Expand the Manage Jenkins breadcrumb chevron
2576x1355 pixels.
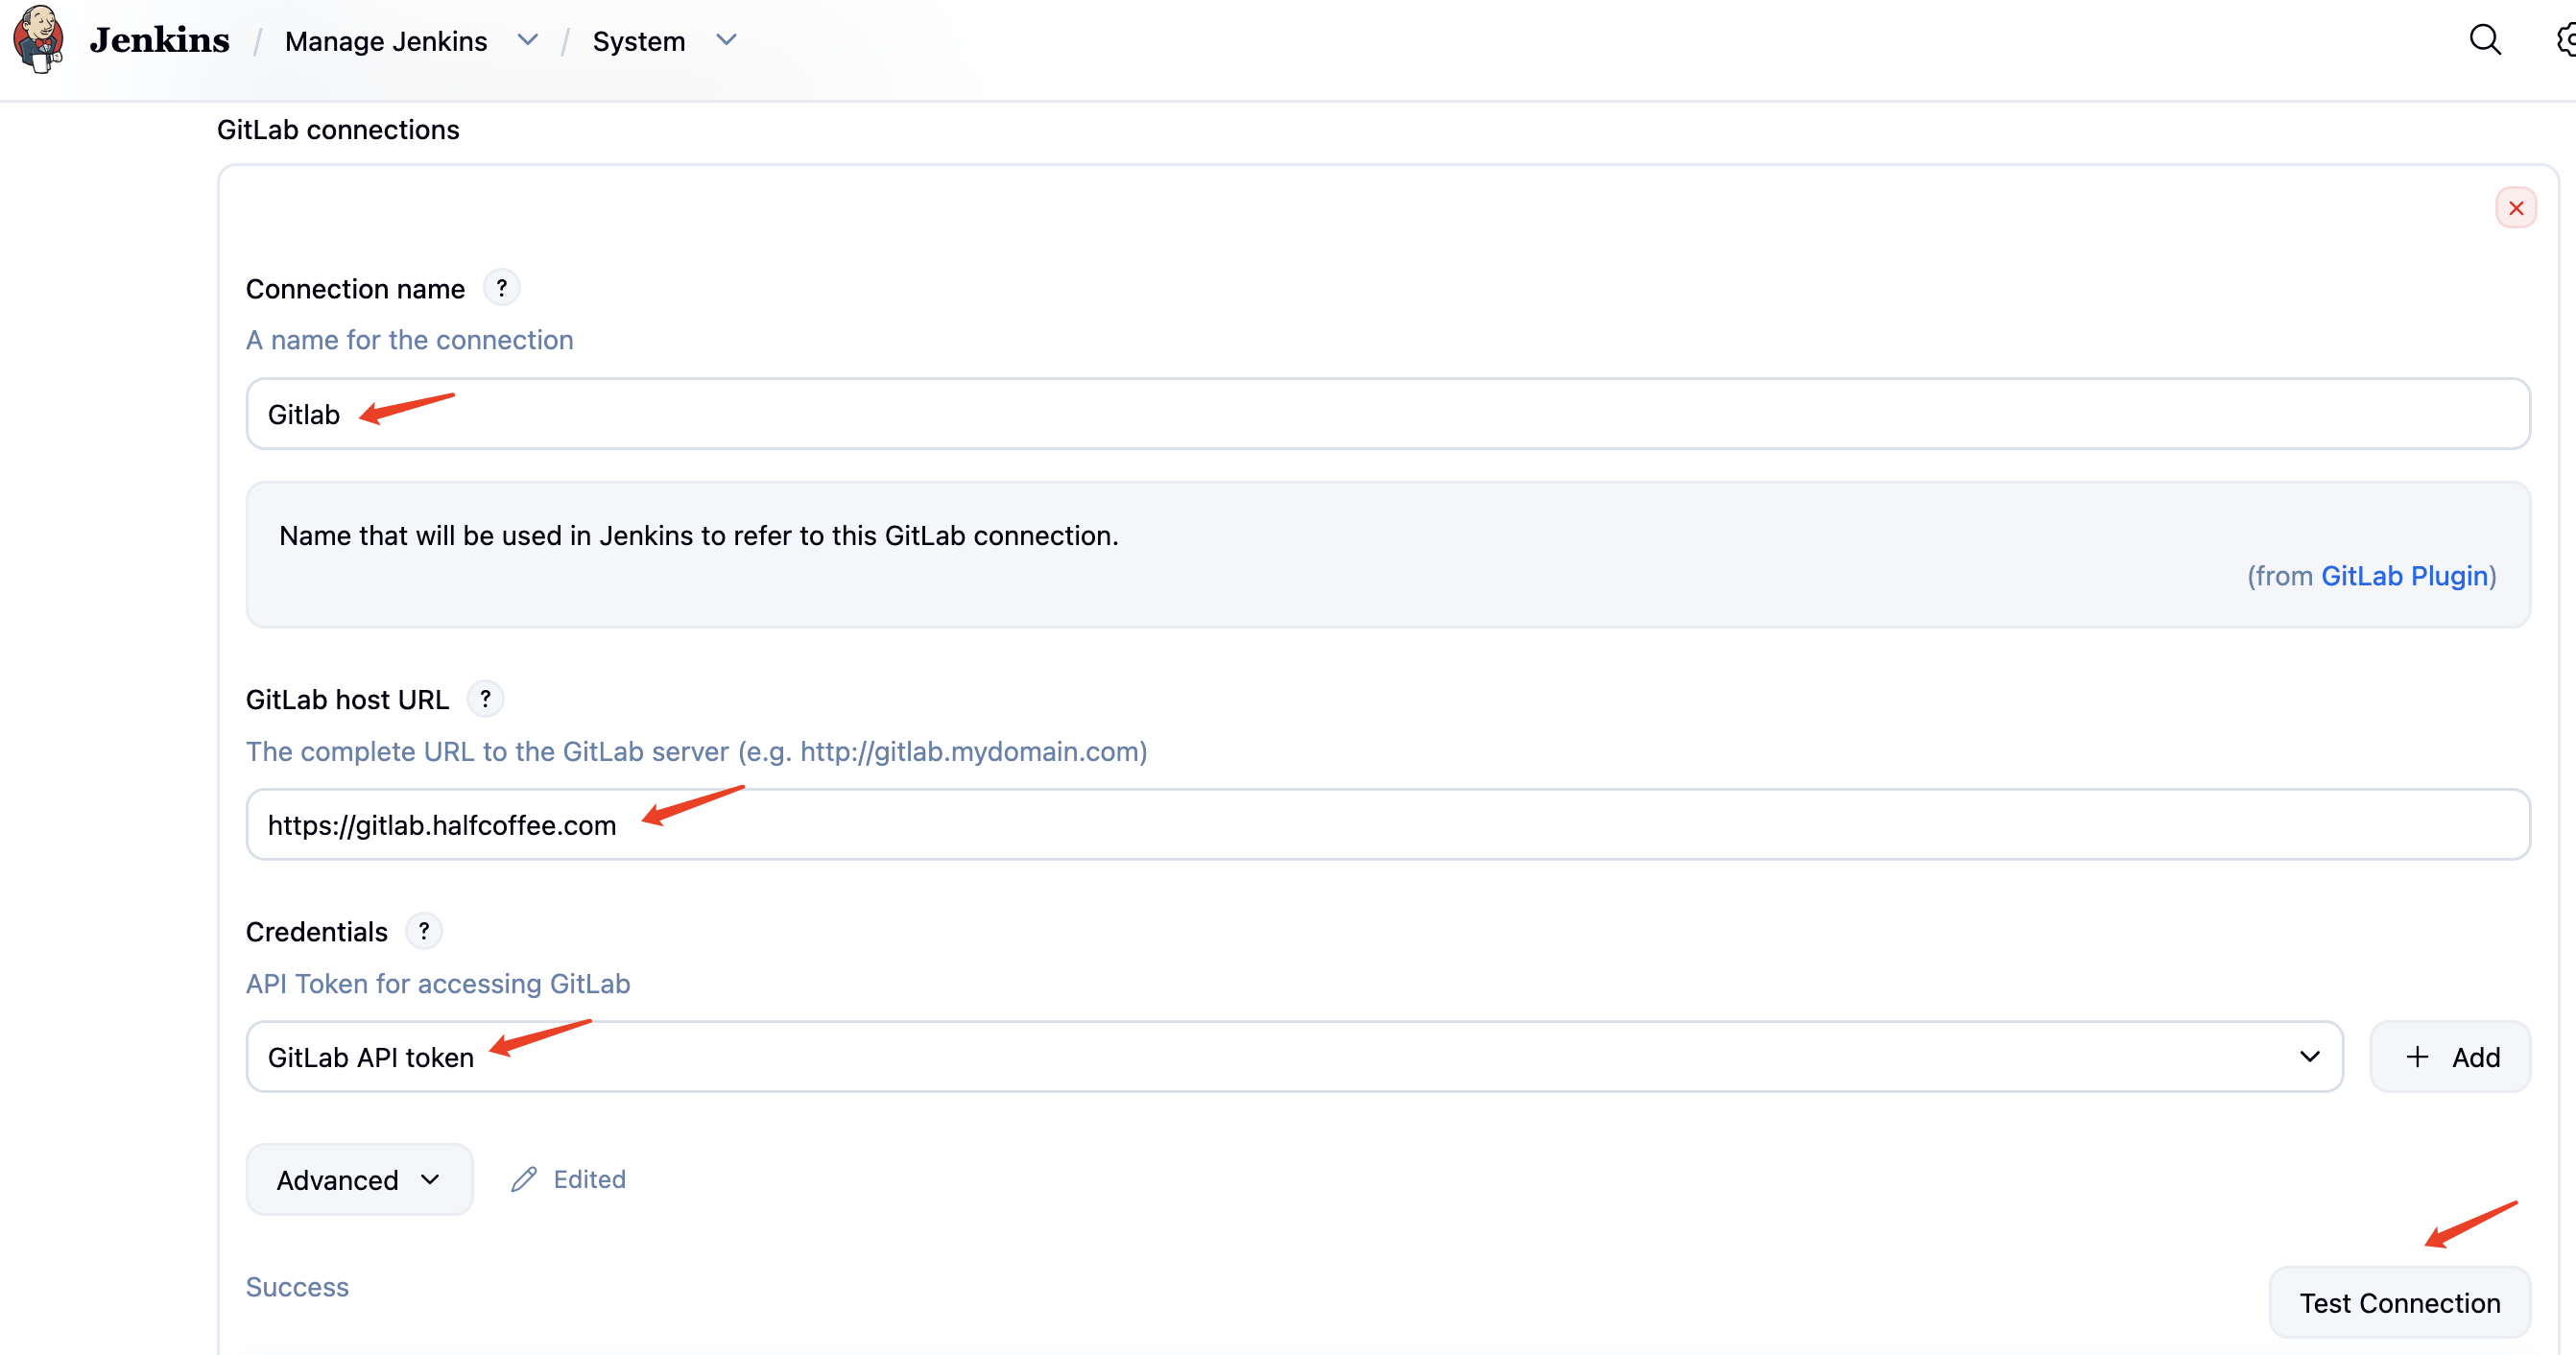click(x=527, y=40)
